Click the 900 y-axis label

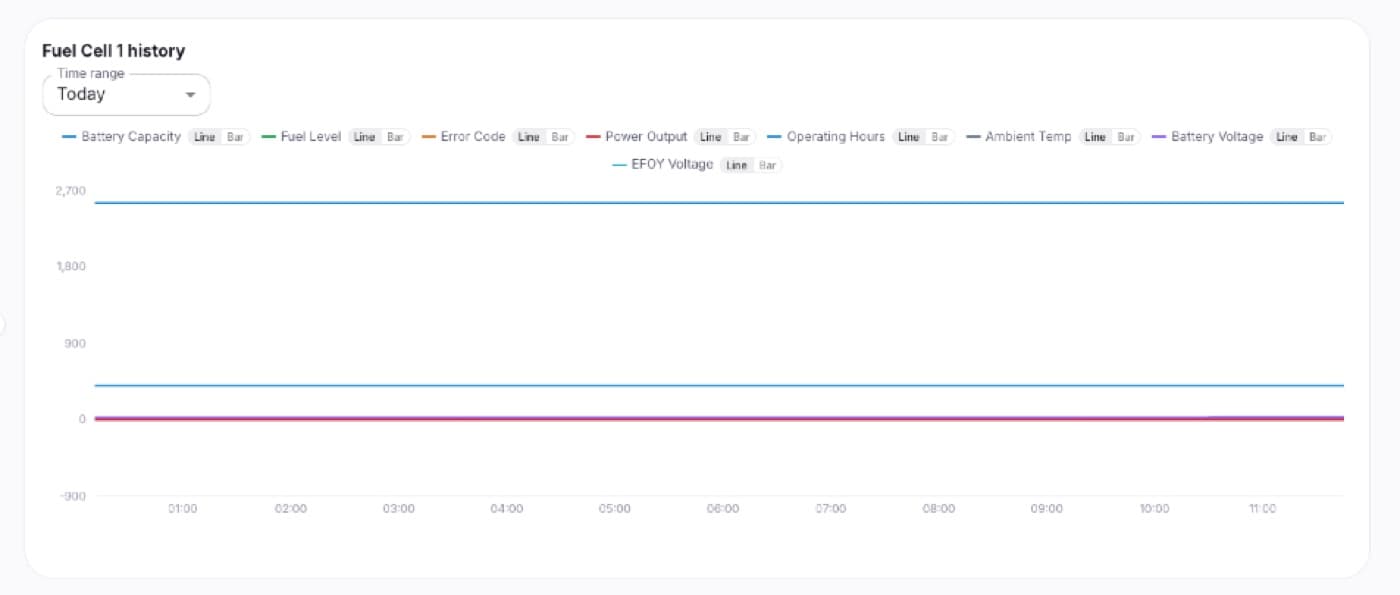coord(75,343)
